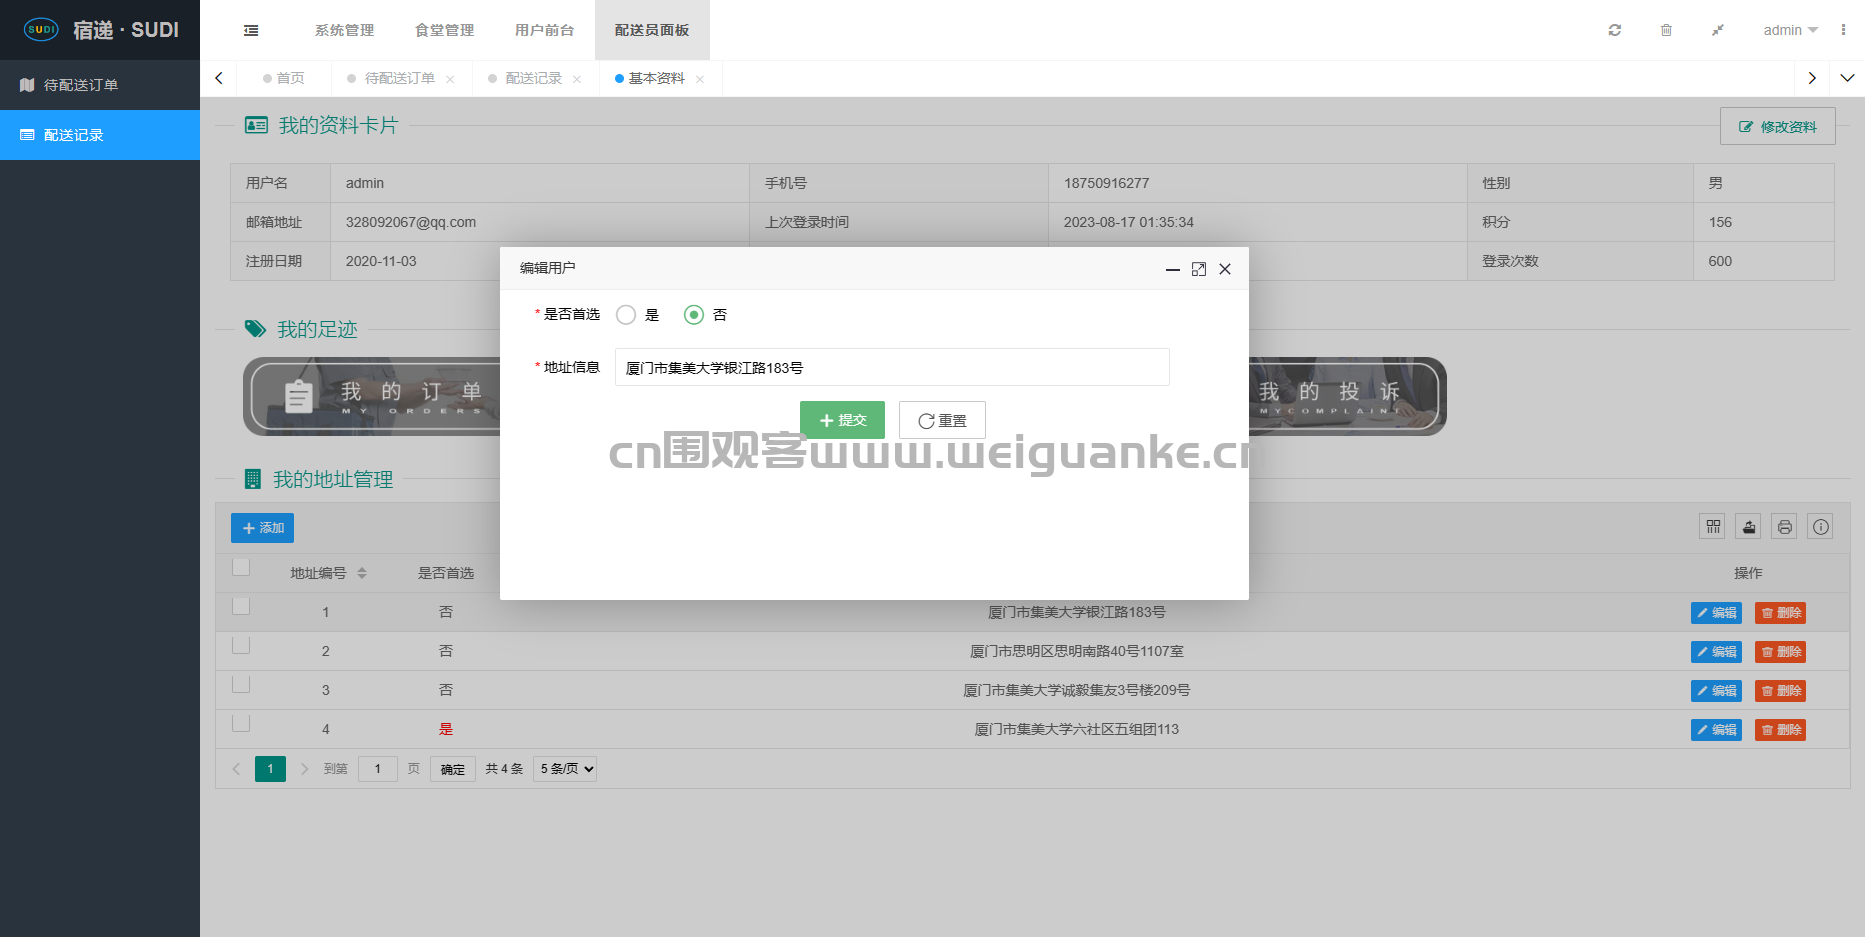Click the page number jump input

pyautogui.click(x=377, y=769)
